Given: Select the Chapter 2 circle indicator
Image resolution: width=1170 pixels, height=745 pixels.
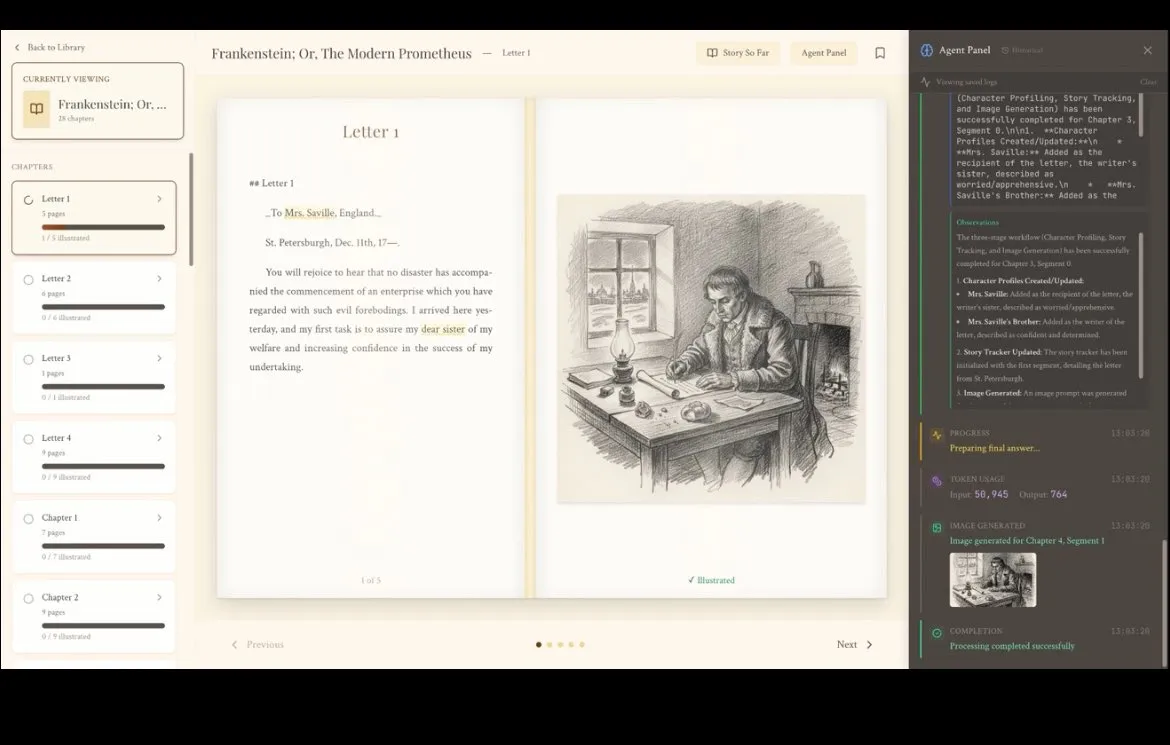Looking at the screenshot, I should click(x=28, y=599).
